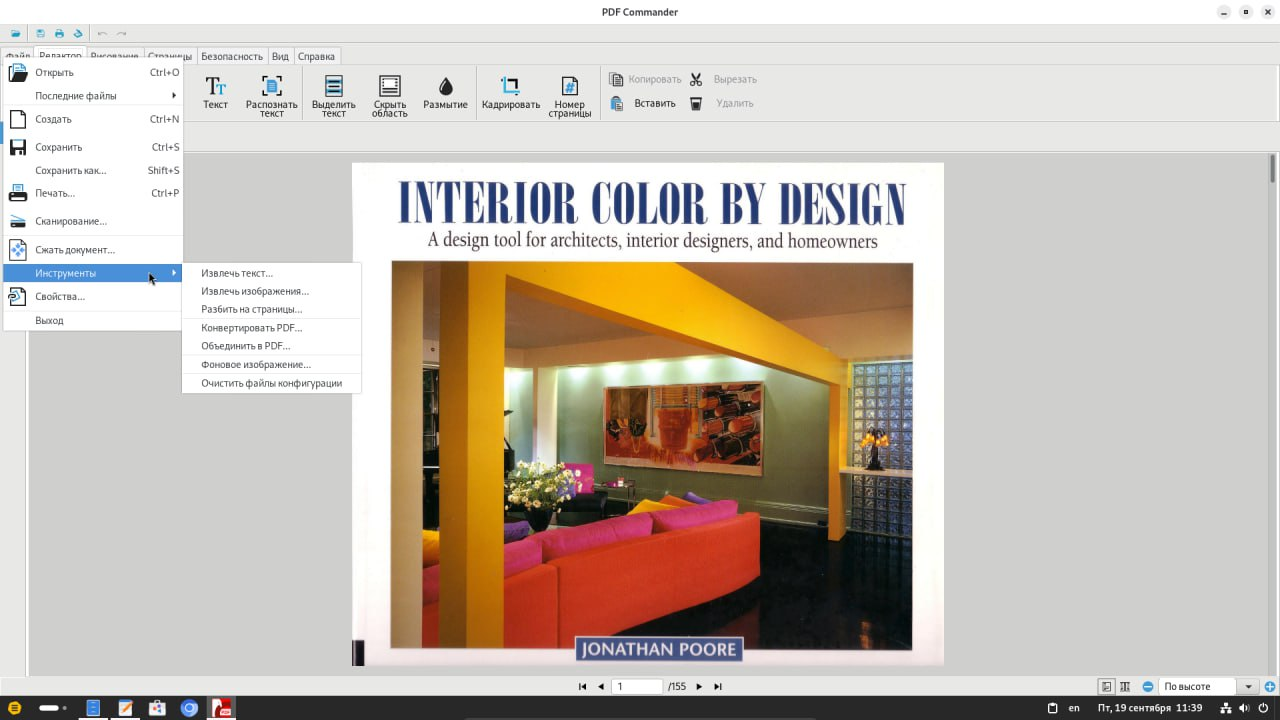Toggle the two-page view mode button
The image size is (1280, 720).
(1125, 687)
